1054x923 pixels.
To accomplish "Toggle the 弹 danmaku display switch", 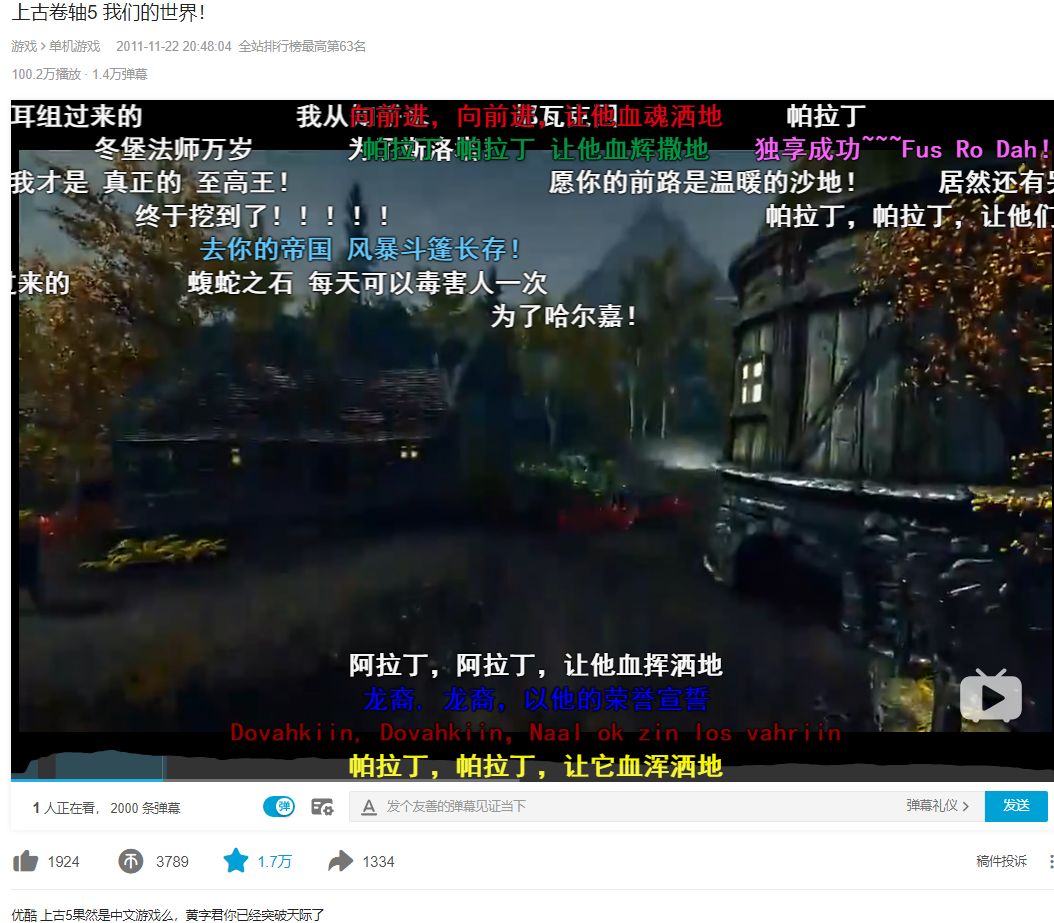I will [279, 806].
